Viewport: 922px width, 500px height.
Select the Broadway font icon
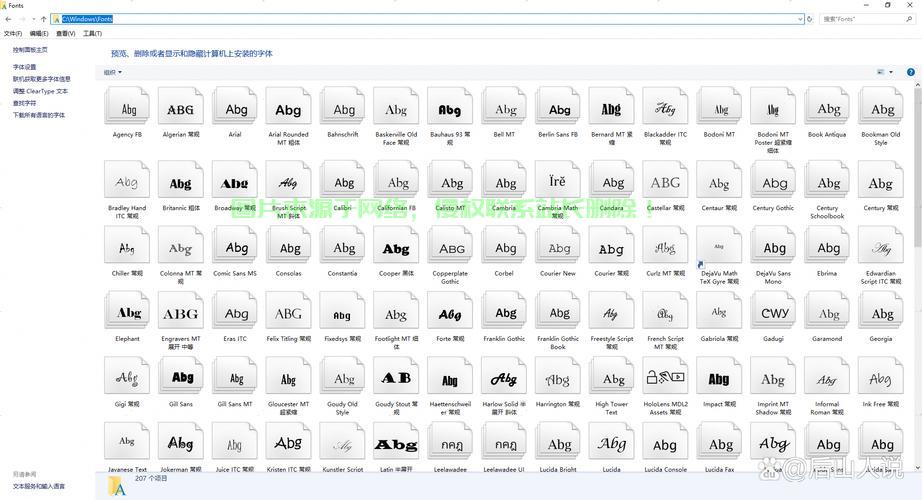coord(235,180)
